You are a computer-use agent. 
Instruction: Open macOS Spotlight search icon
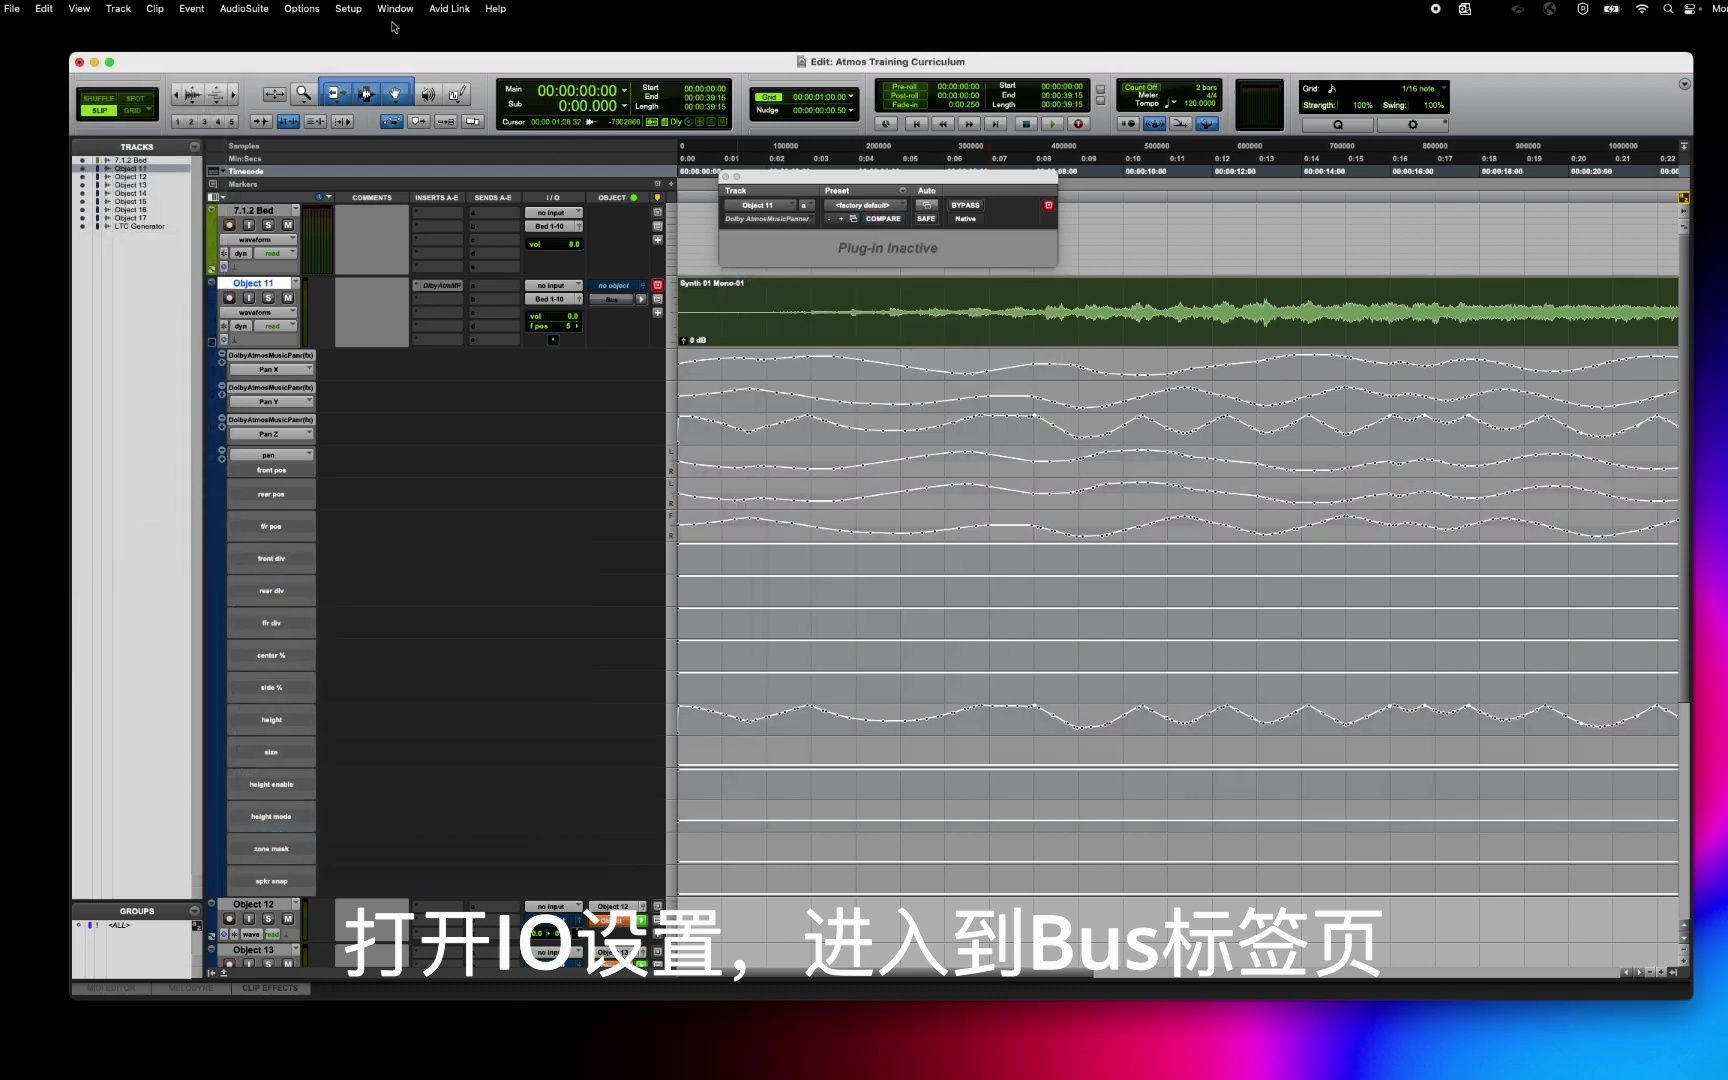tap(1667, 9)
